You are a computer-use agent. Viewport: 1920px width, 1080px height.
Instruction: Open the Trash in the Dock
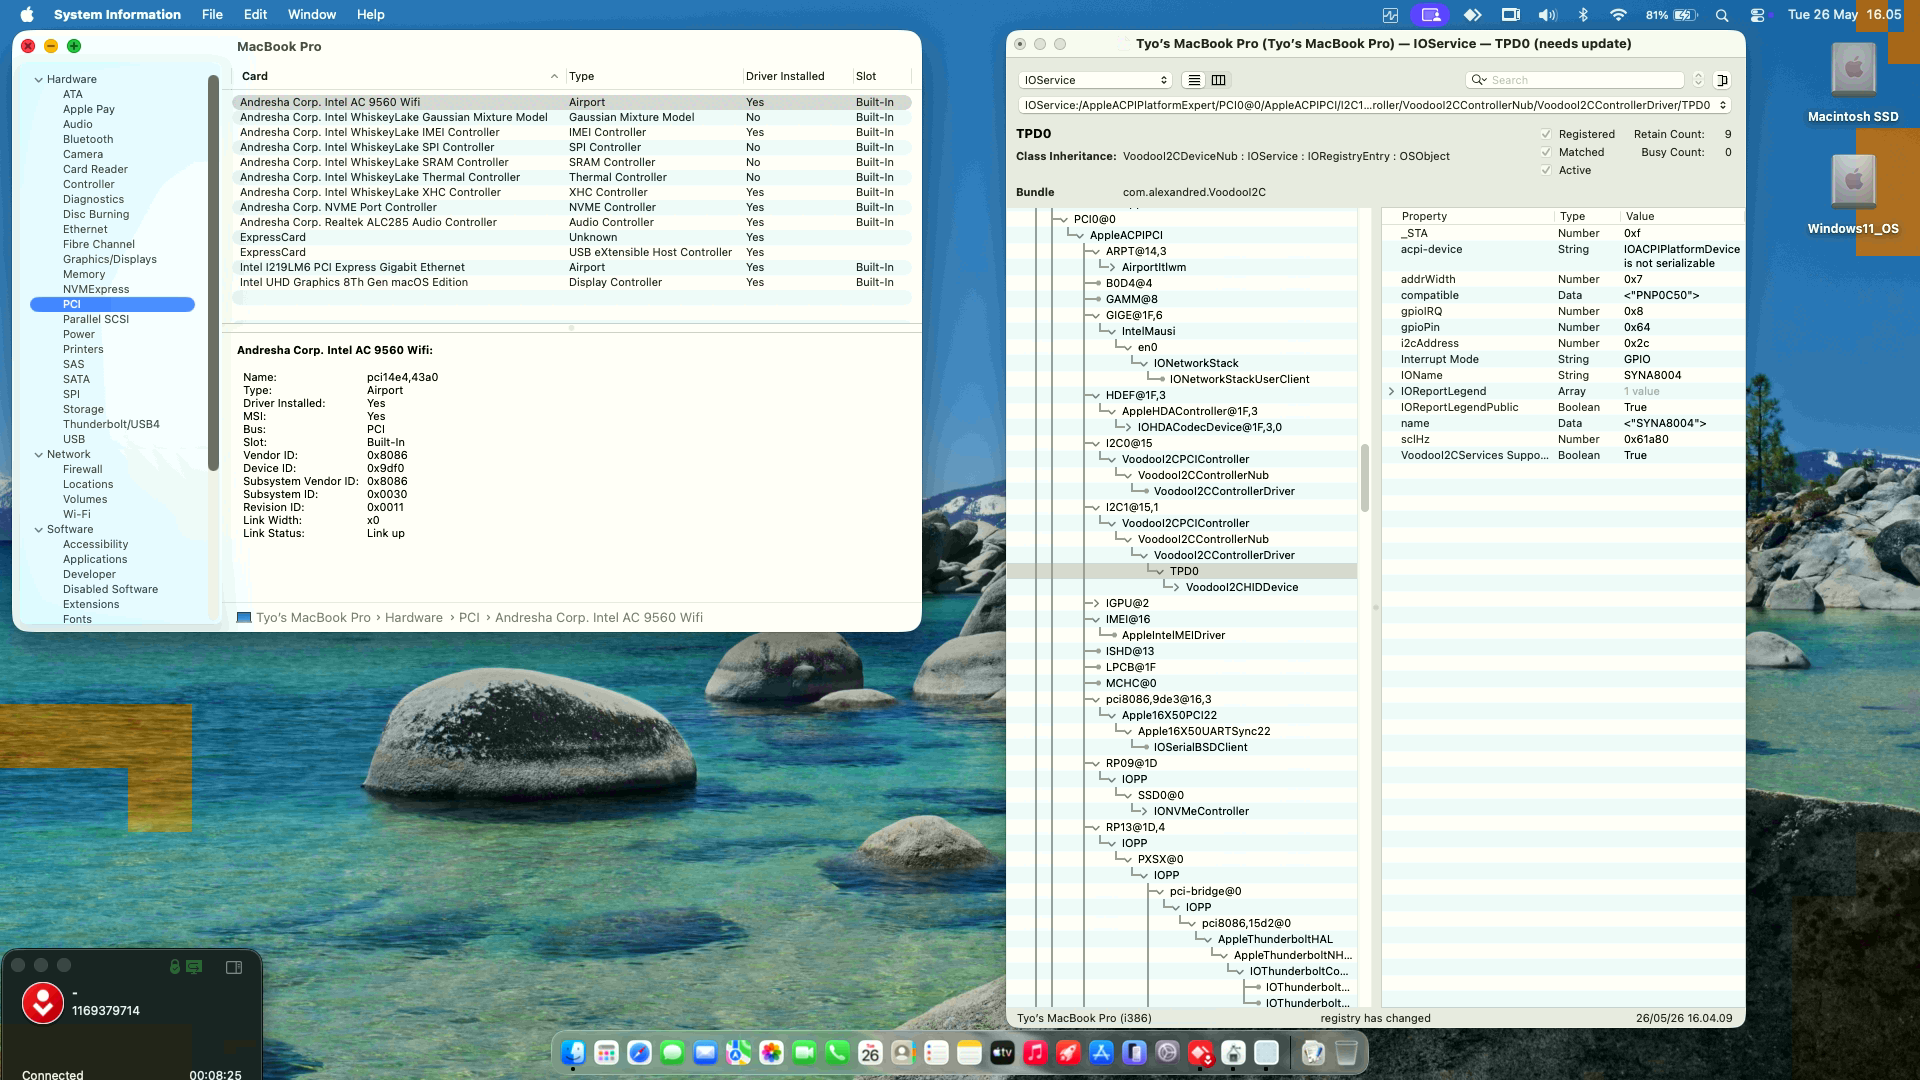pos(1346,1052)
